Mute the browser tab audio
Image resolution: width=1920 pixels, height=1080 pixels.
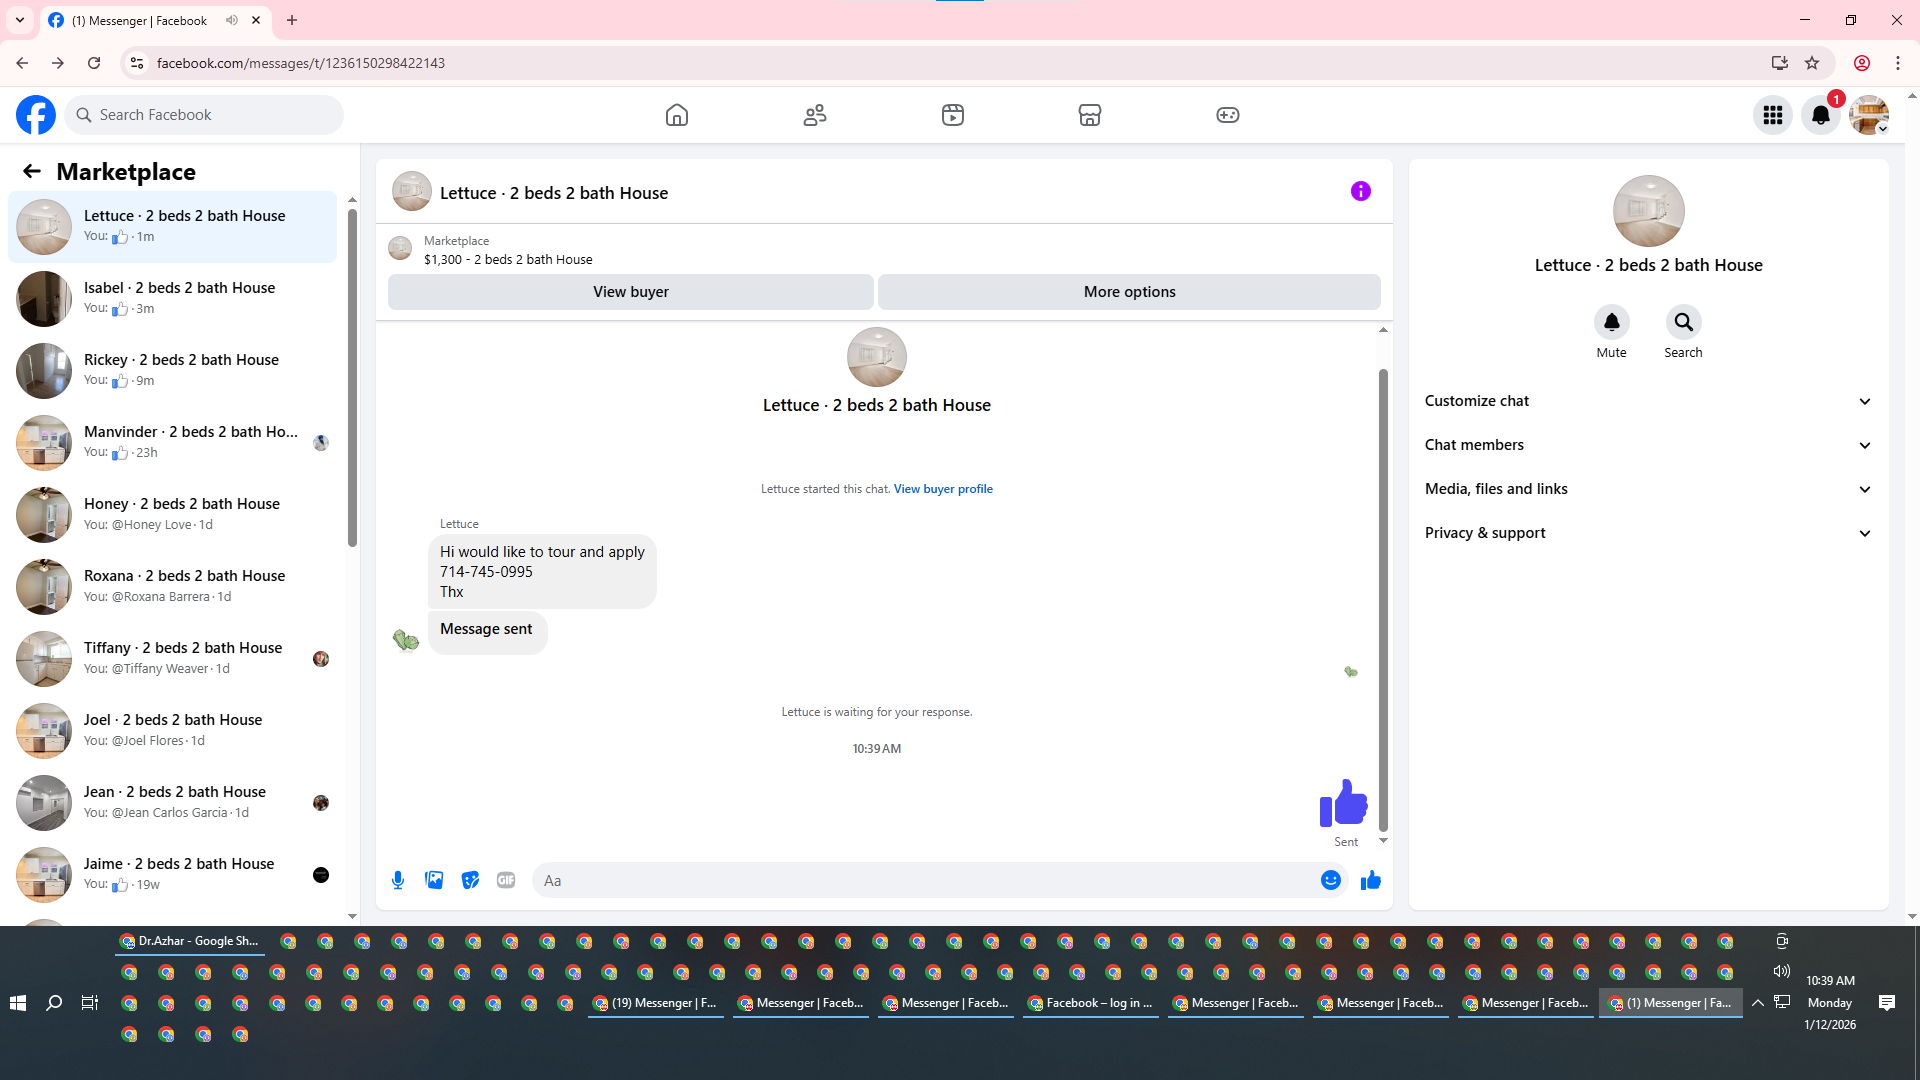click(232, 20)
